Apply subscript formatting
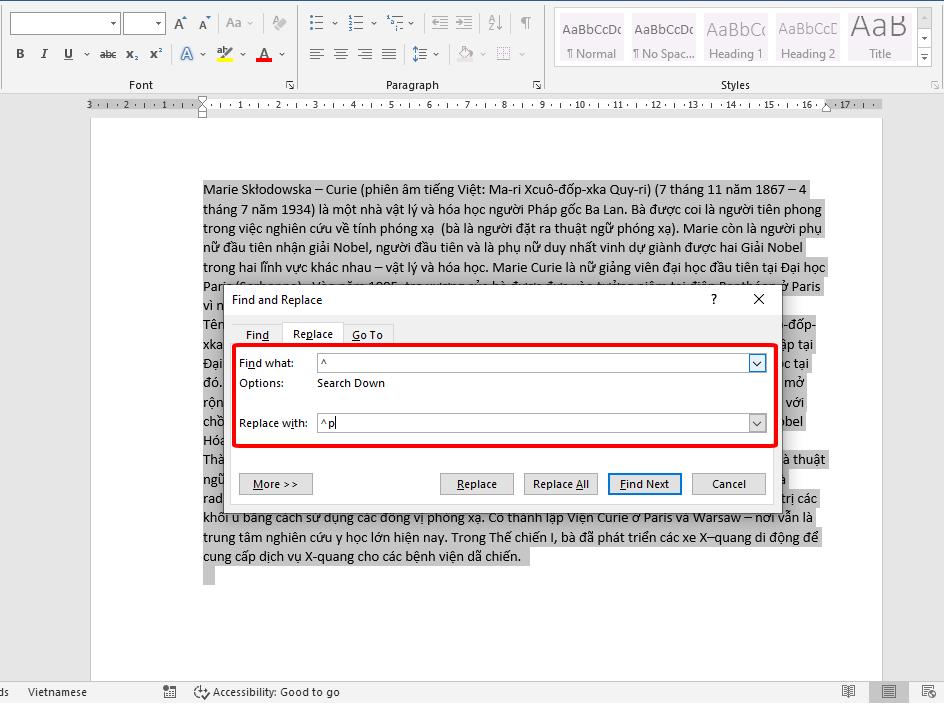The image size is (944, 704). click(x=130, y=54)
